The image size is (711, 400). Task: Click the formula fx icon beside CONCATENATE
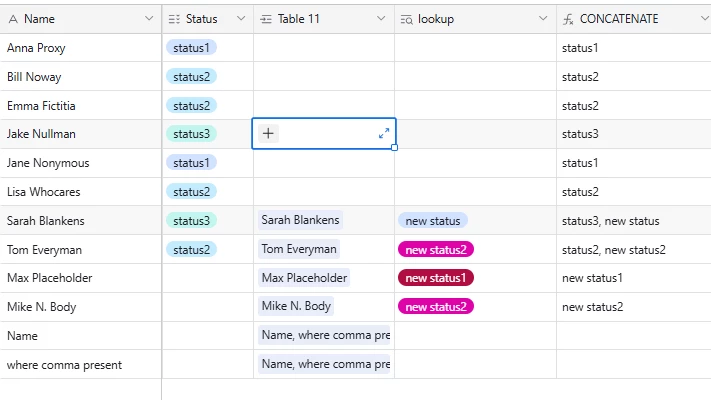(x=568, y=19)
